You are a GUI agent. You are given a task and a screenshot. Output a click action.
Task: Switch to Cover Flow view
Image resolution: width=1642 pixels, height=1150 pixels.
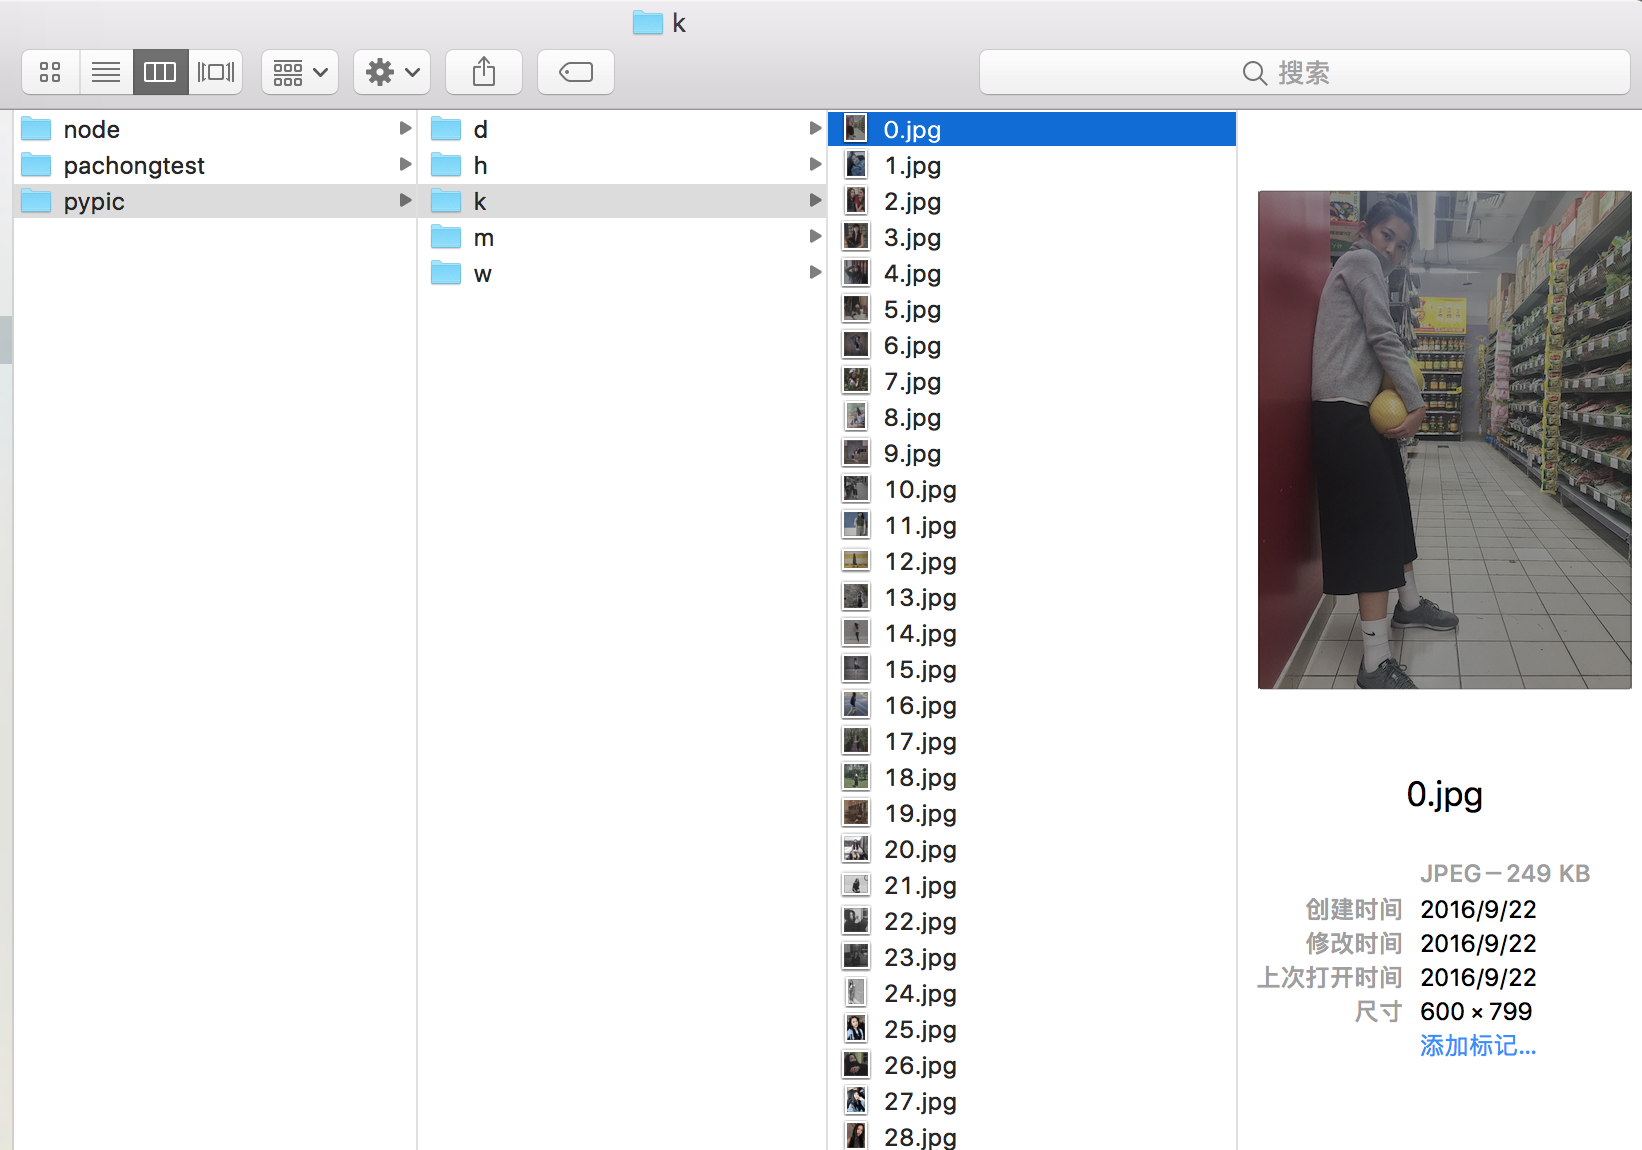[216, 72]
